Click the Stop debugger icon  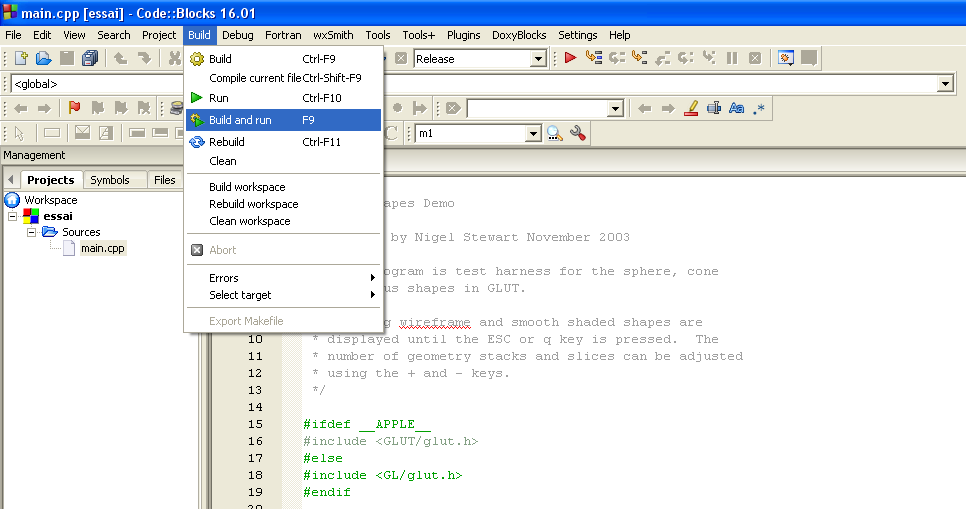click(755, 58)
